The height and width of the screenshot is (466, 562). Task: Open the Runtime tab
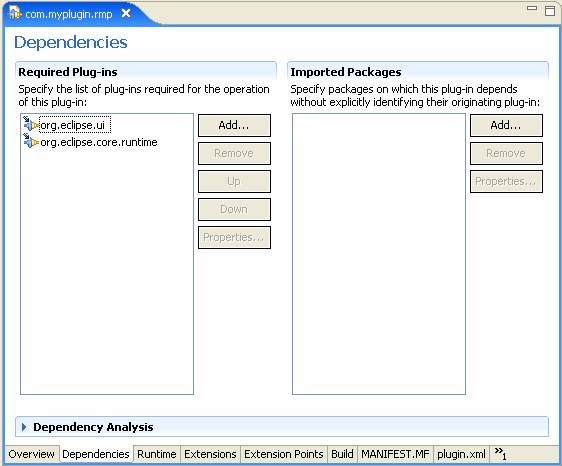pos(157,454)
